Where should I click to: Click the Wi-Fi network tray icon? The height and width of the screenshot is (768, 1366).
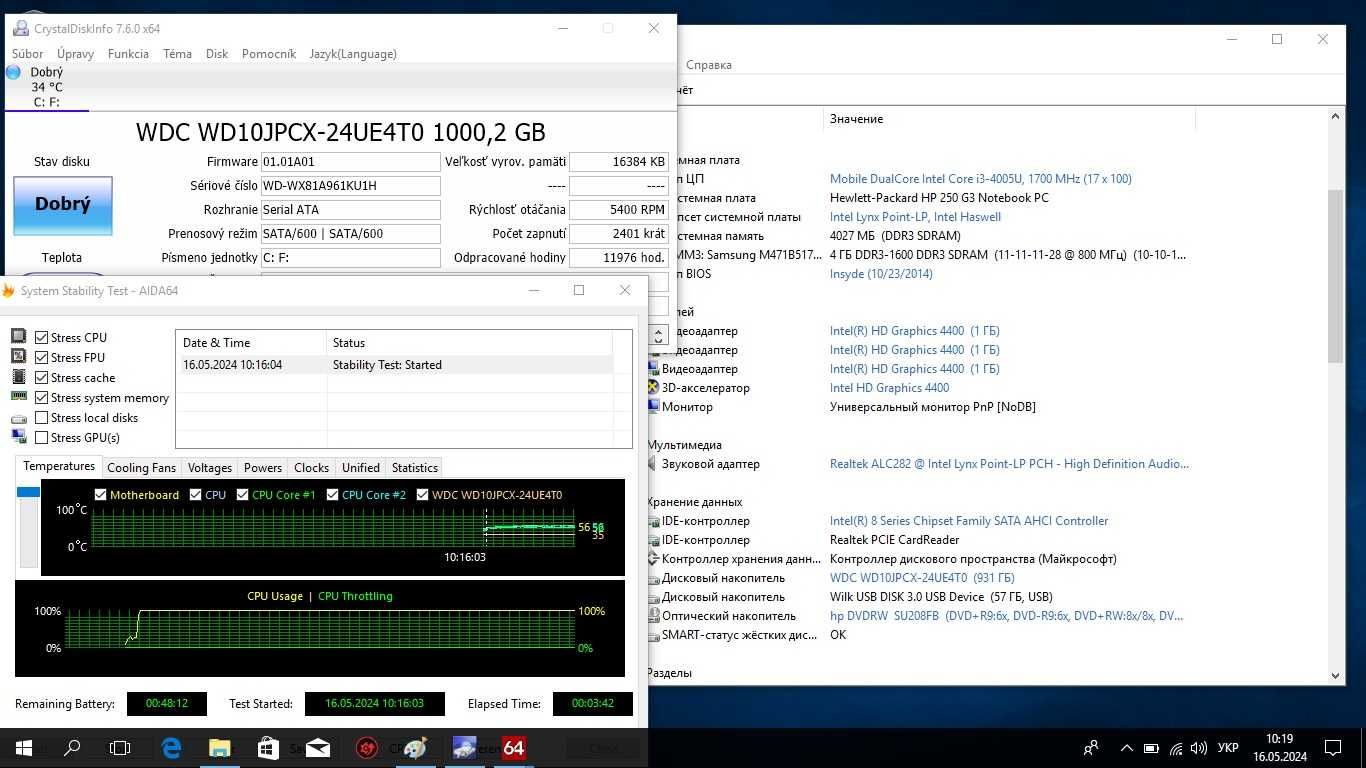click(x=1175, y=748)
